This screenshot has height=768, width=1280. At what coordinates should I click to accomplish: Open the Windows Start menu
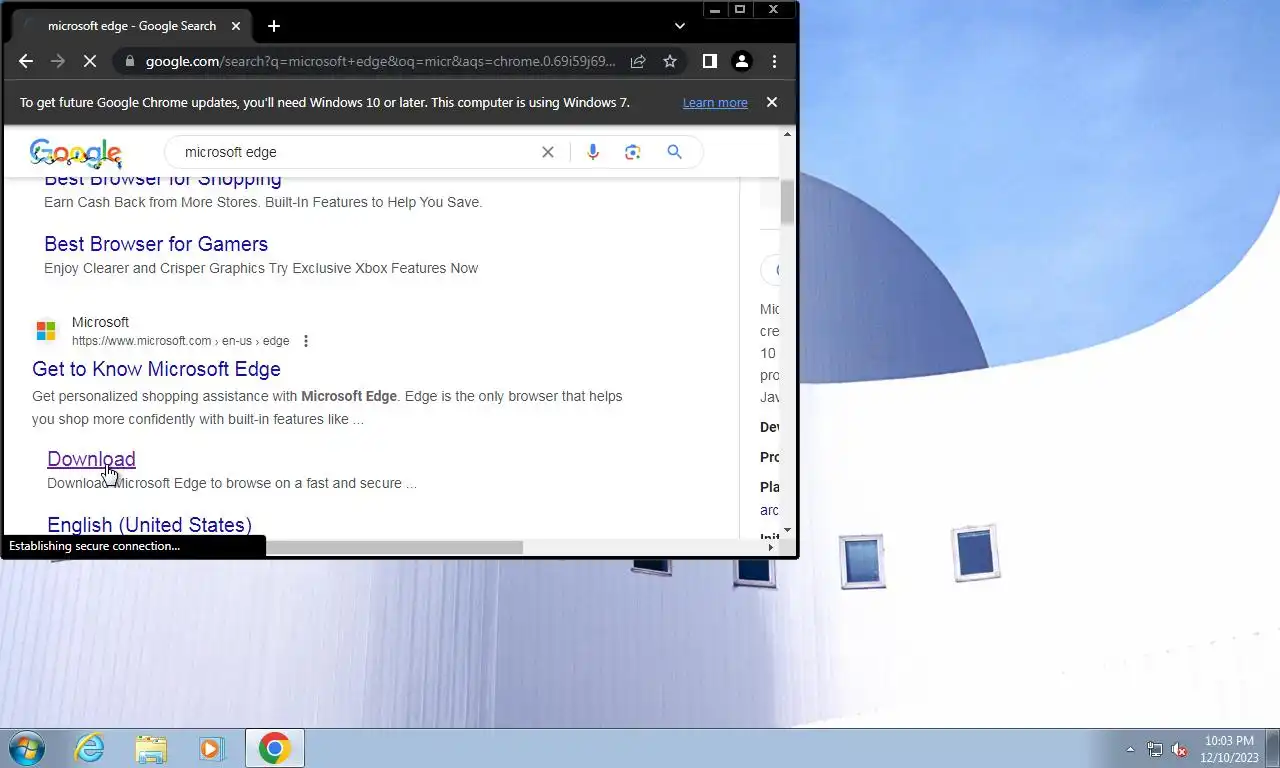25,748
